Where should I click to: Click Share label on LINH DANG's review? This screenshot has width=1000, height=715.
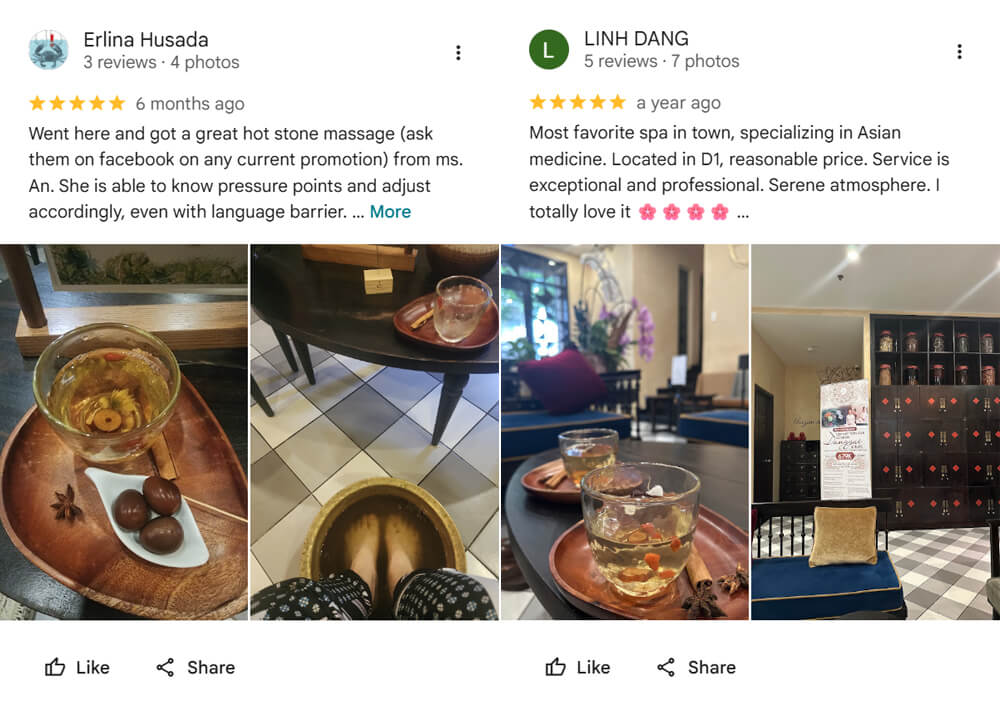(712, 667)
